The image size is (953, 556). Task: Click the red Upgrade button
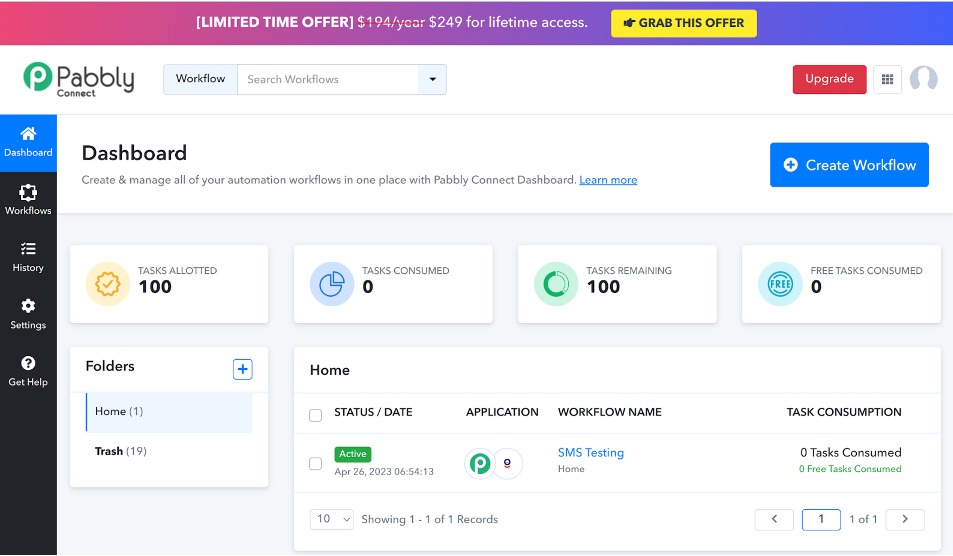tap(829, 79)
